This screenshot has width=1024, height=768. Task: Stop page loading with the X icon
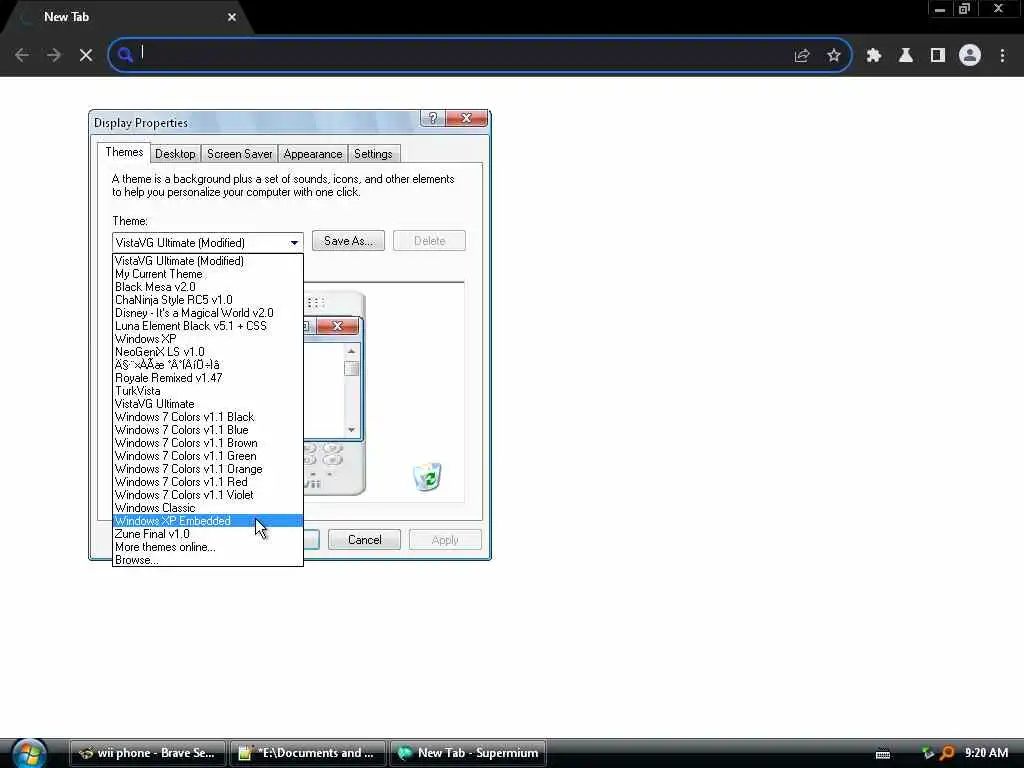coord(86,56)
